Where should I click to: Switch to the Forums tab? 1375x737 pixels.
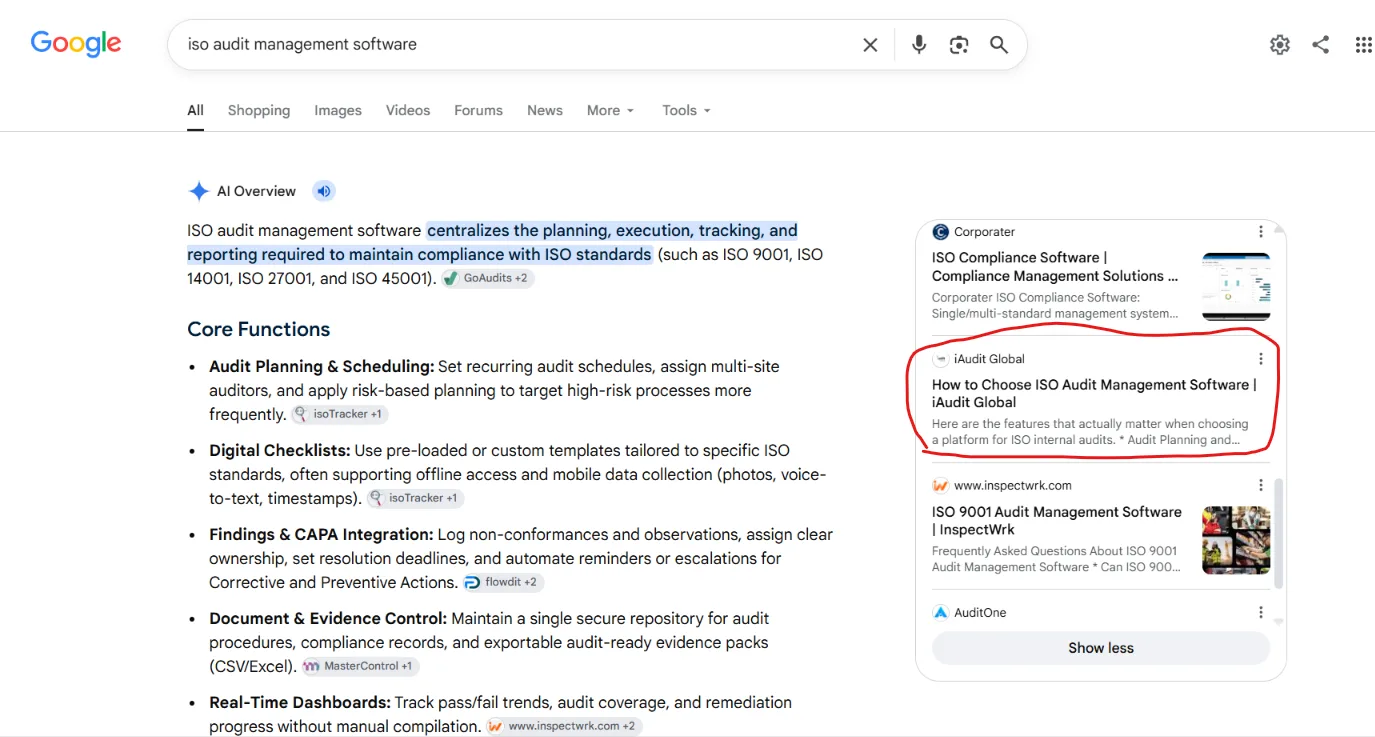(478, 111)
